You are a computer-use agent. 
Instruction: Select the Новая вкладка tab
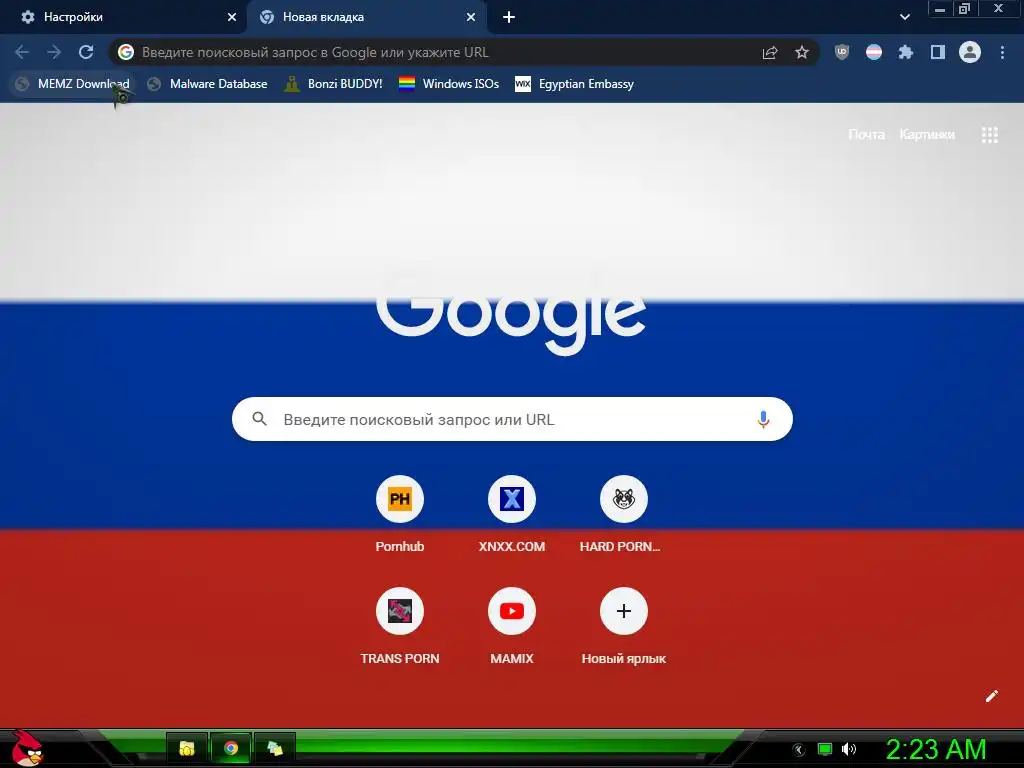[x=366, y=17]
